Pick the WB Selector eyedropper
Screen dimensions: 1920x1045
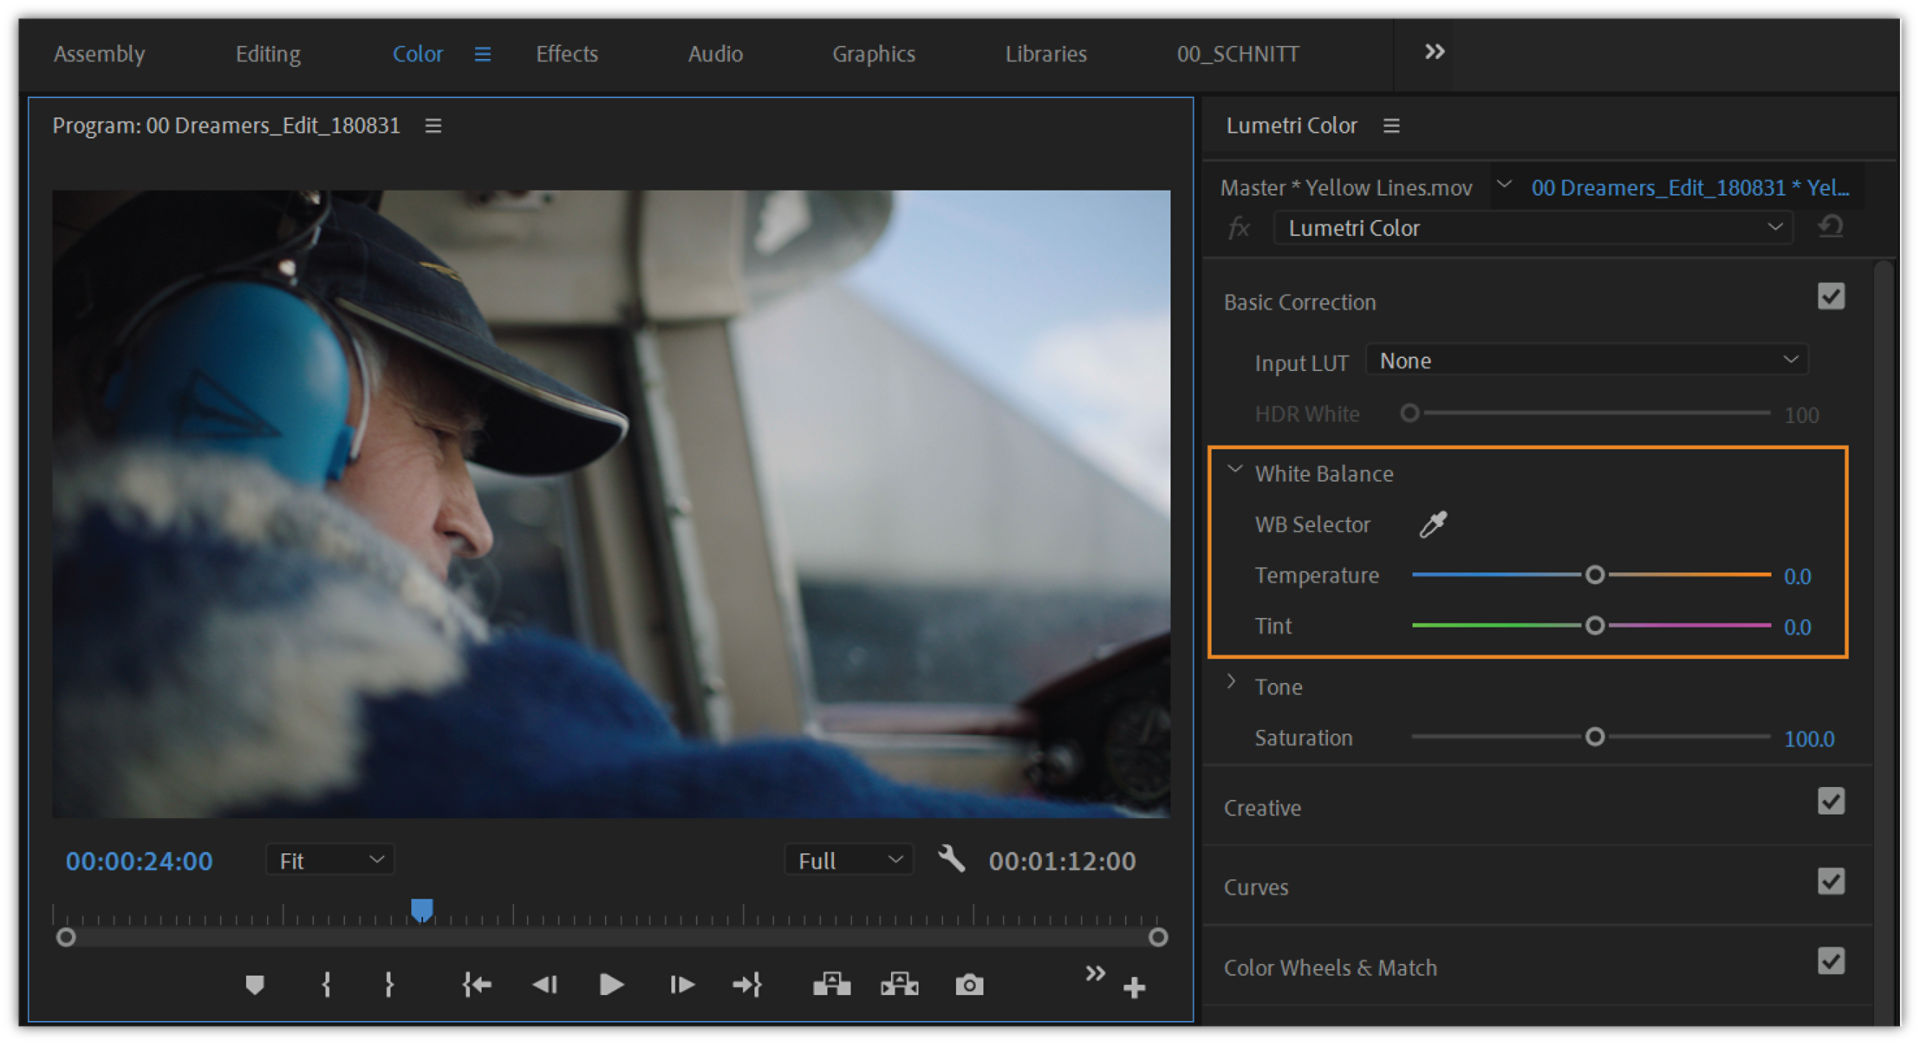click(x=1433, y=524)
